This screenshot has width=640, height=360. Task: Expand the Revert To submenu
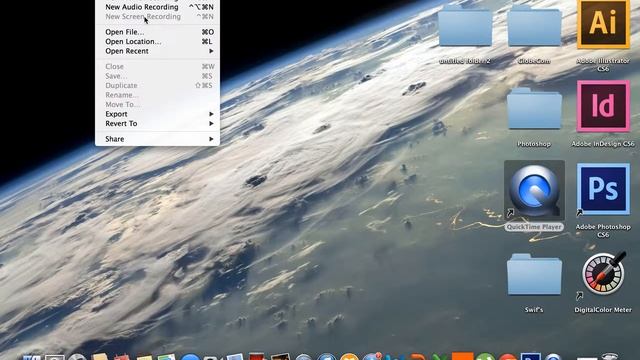point(158,123)
